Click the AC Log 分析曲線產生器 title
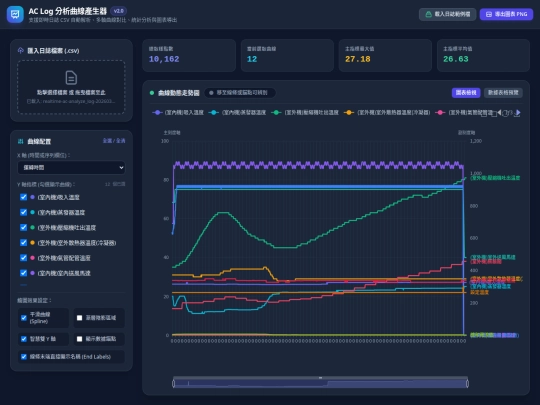Image resolution: width=540 pixels, height=405 pixels. tap(68, 11)
